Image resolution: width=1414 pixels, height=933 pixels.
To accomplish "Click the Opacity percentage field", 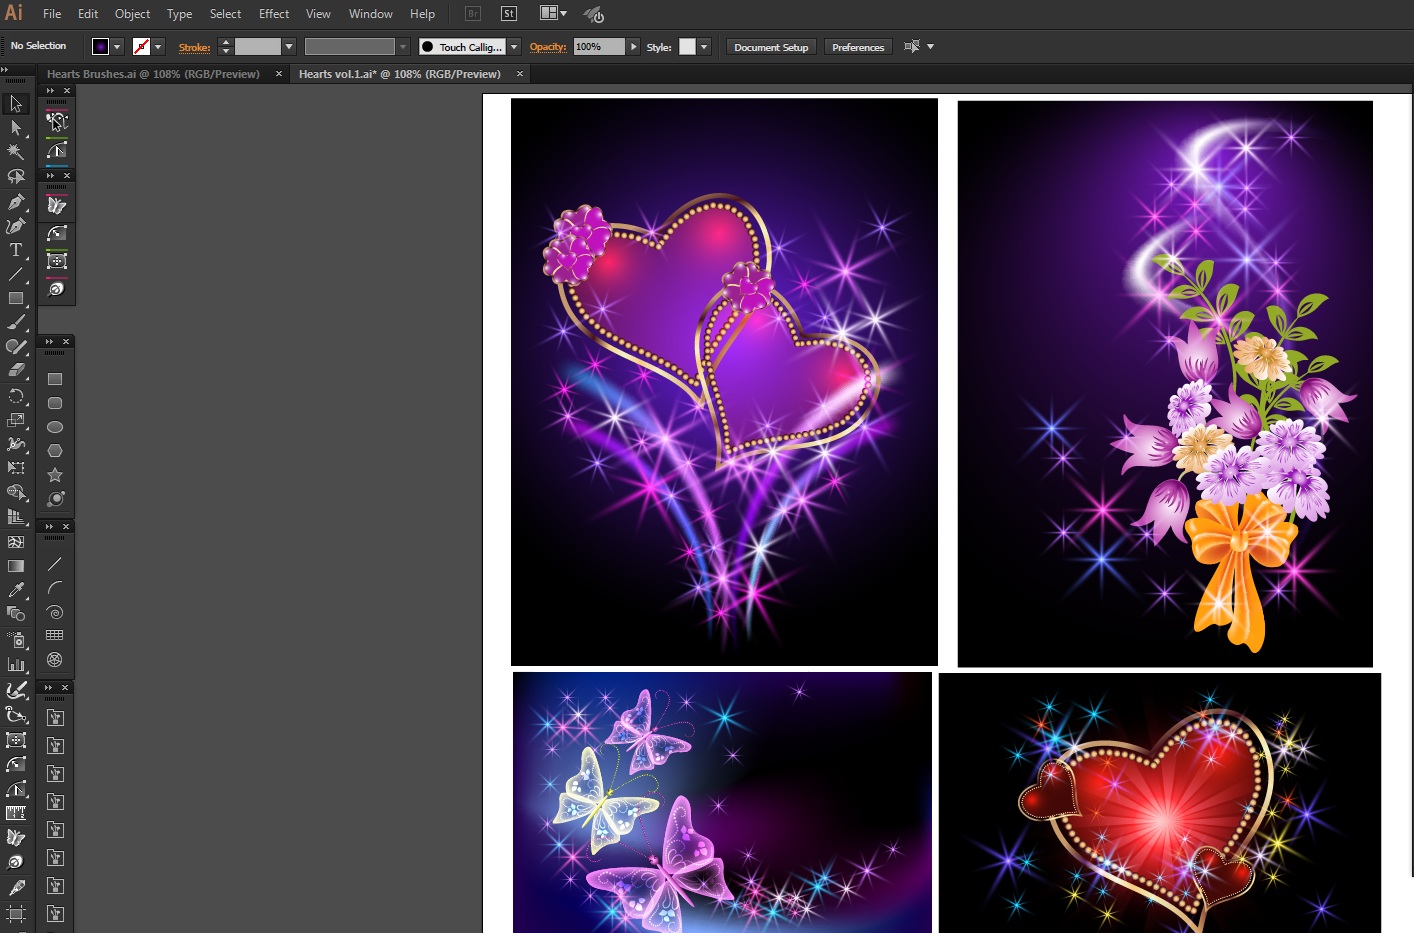I will coord(598,47).
